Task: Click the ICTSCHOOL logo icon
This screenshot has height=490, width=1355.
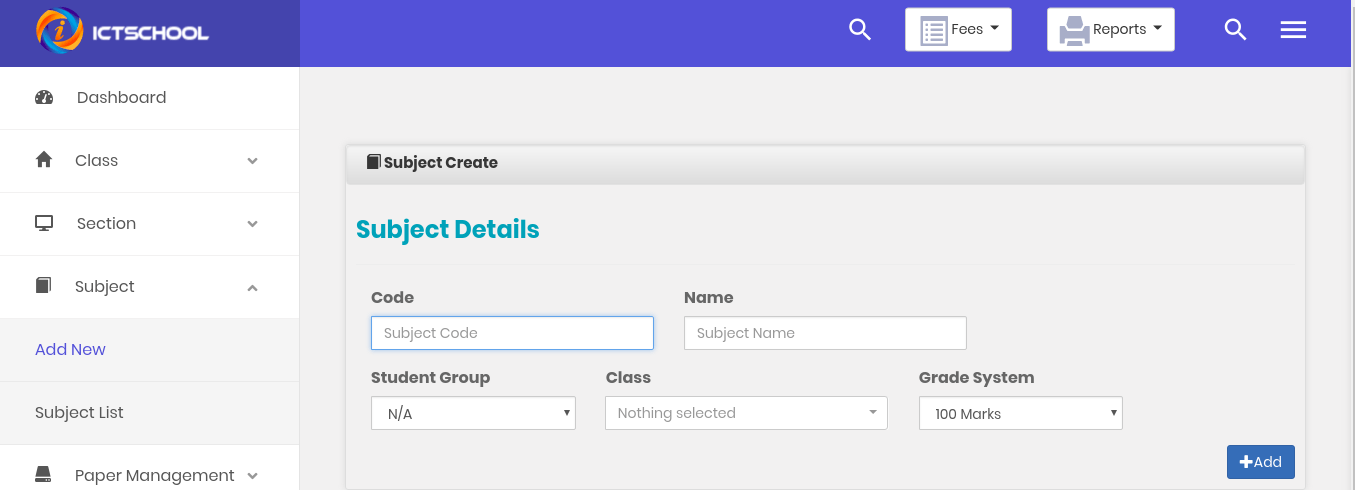Action: (x=59, y=31)
